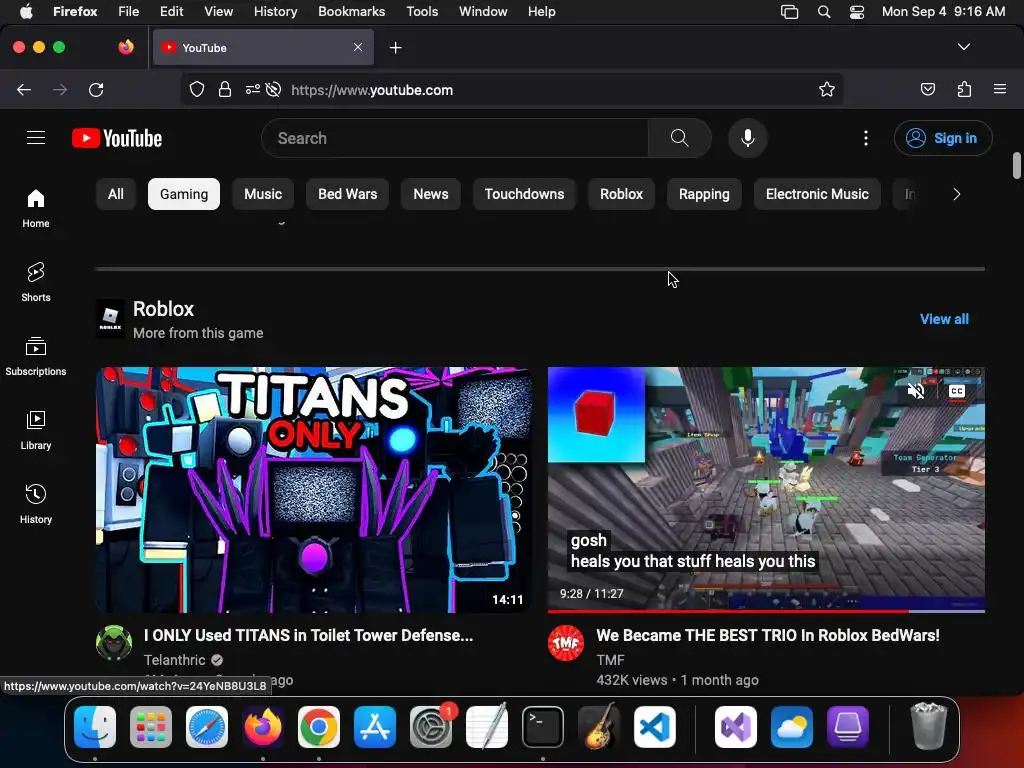Reload the current page
1024x768 pixels.
tap(96, 89)
